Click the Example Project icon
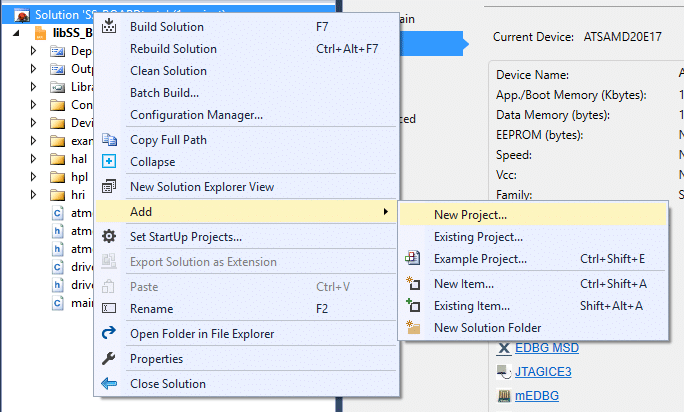This screenshot has height=412, width=684. point(413,258)
